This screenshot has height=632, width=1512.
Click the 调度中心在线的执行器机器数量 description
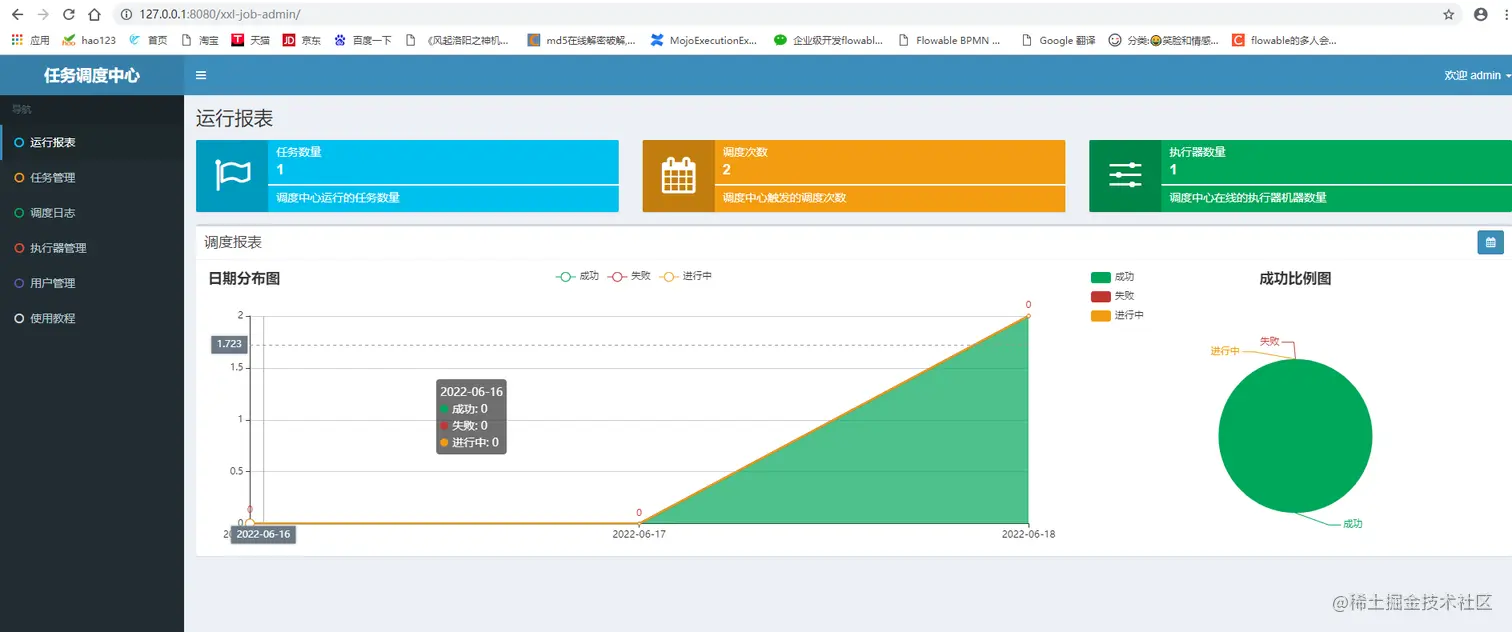(1248, 198)
